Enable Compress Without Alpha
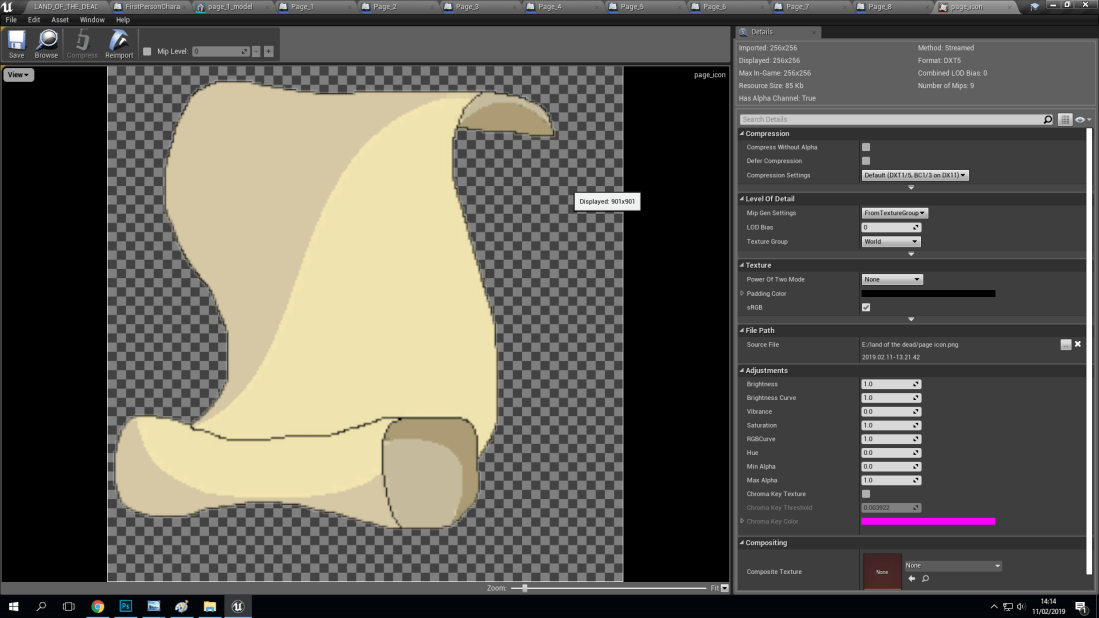This screenshot has width=1099, height=618. click(866, 147)
